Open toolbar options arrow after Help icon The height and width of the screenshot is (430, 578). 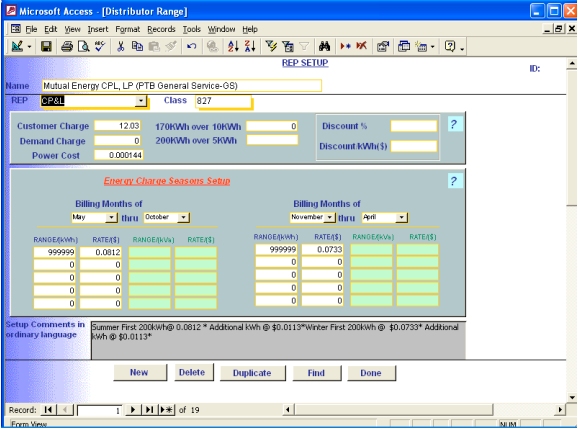pos(462,48)
